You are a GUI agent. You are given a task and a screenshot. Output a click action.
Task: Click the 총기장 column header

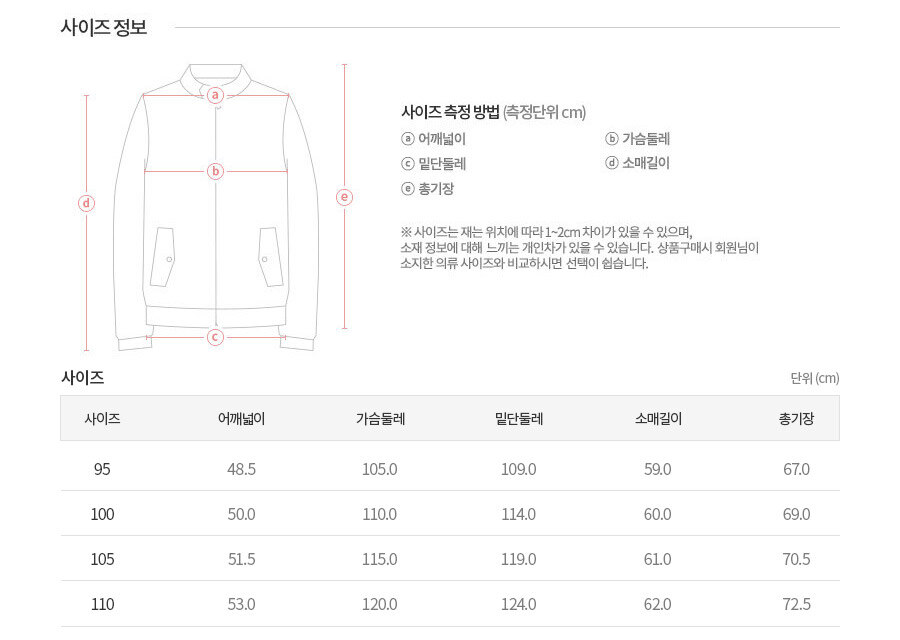tap(796, 419)
